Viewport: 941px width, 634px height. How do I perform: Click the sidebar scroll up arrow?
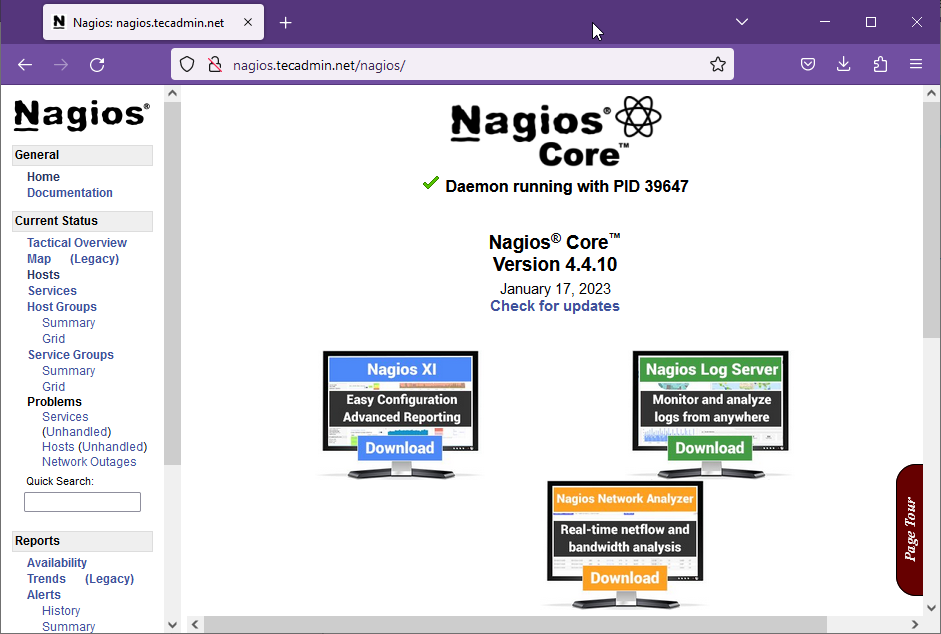172,94
